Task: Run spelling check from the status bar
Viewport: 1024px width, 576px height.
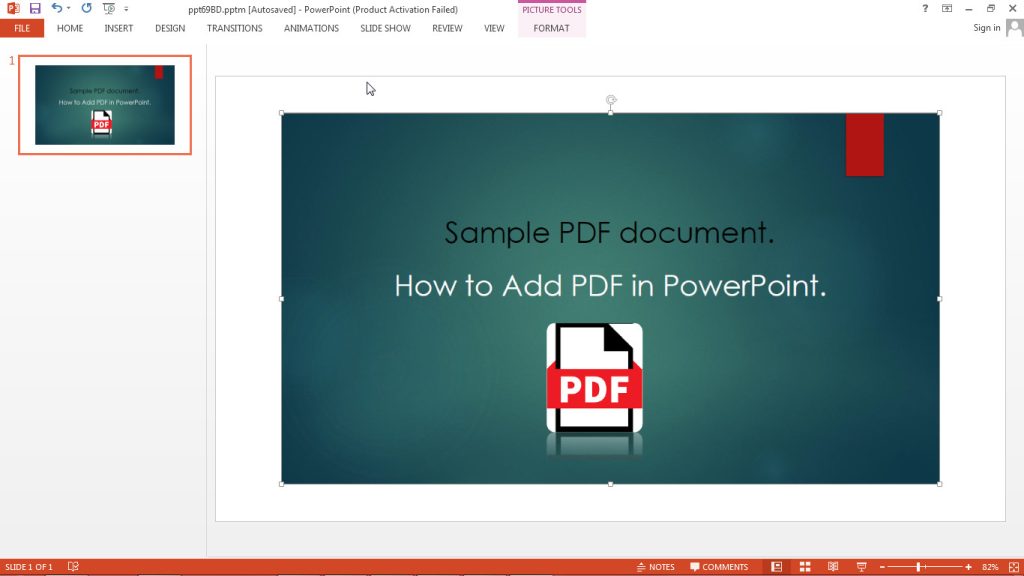Action: 71,566
